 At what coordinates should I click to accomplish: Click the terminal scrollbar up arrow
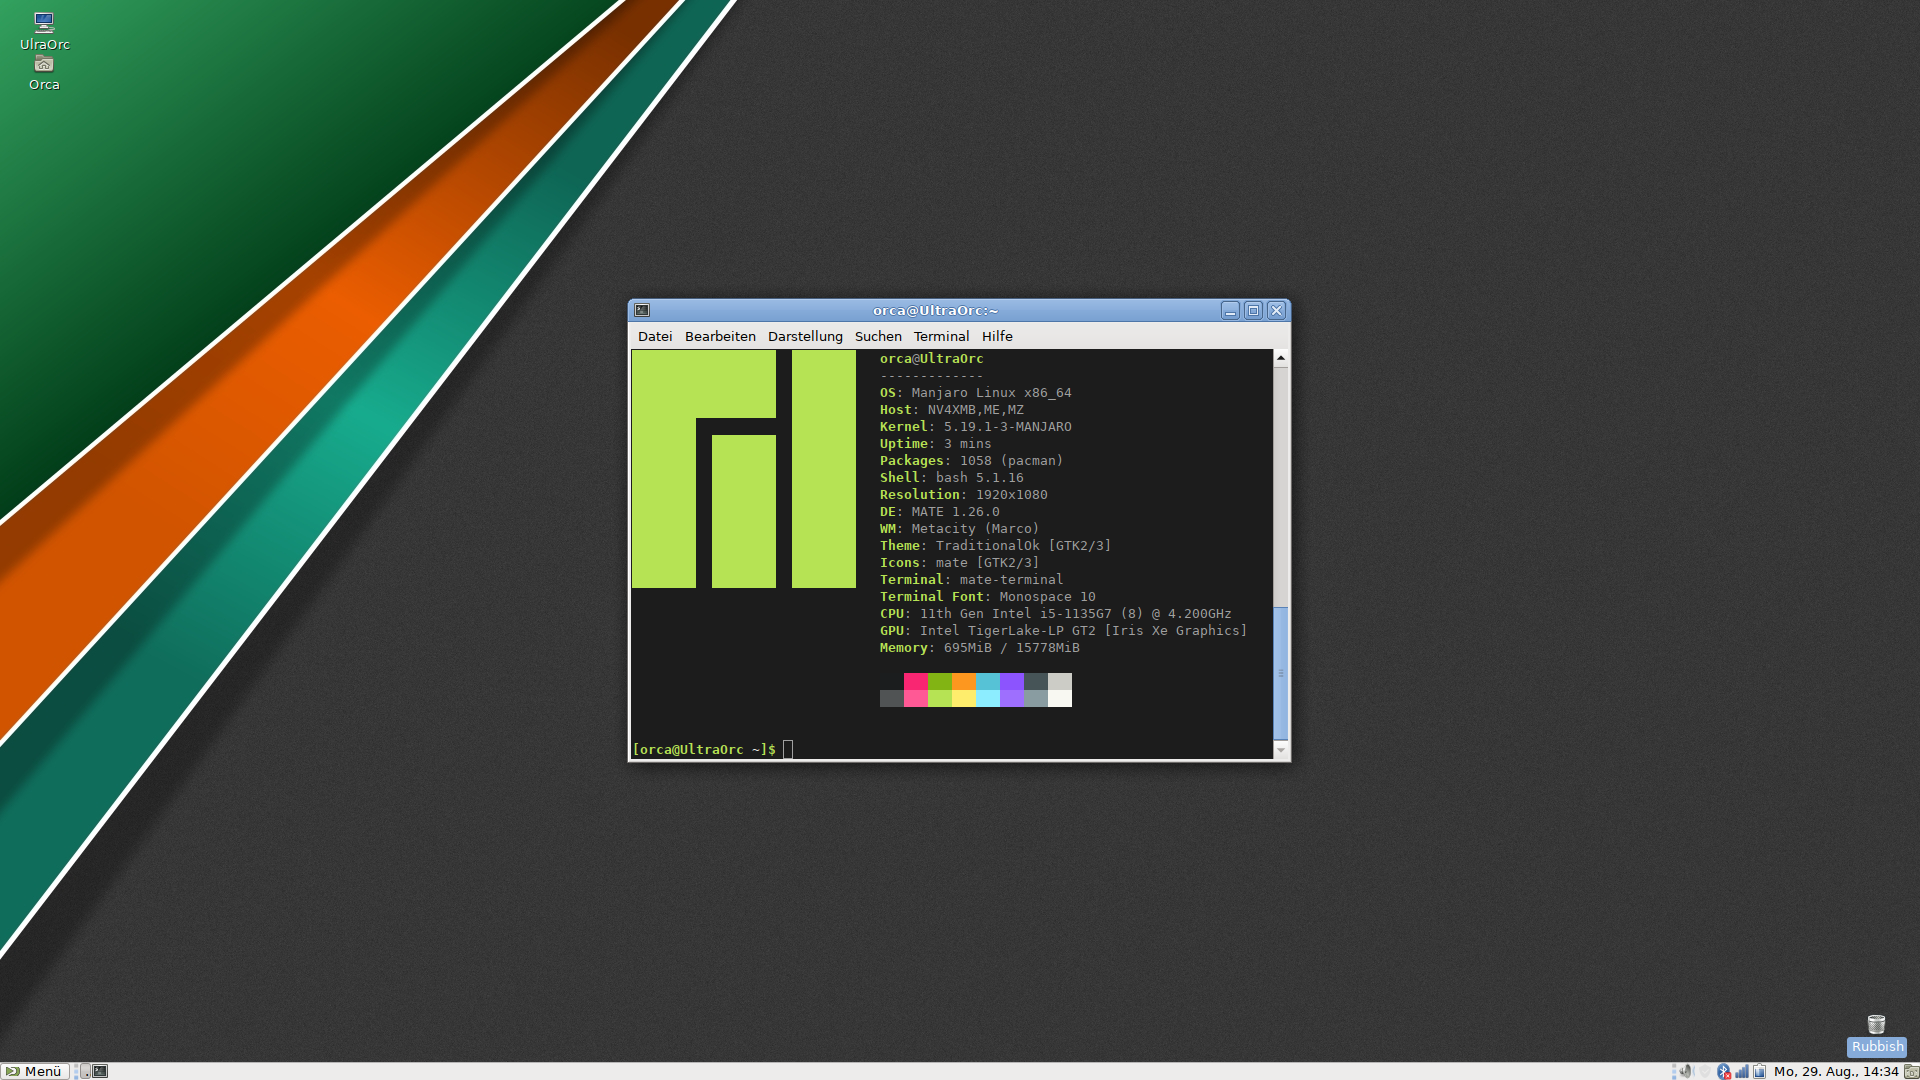tap(1281, 357)
